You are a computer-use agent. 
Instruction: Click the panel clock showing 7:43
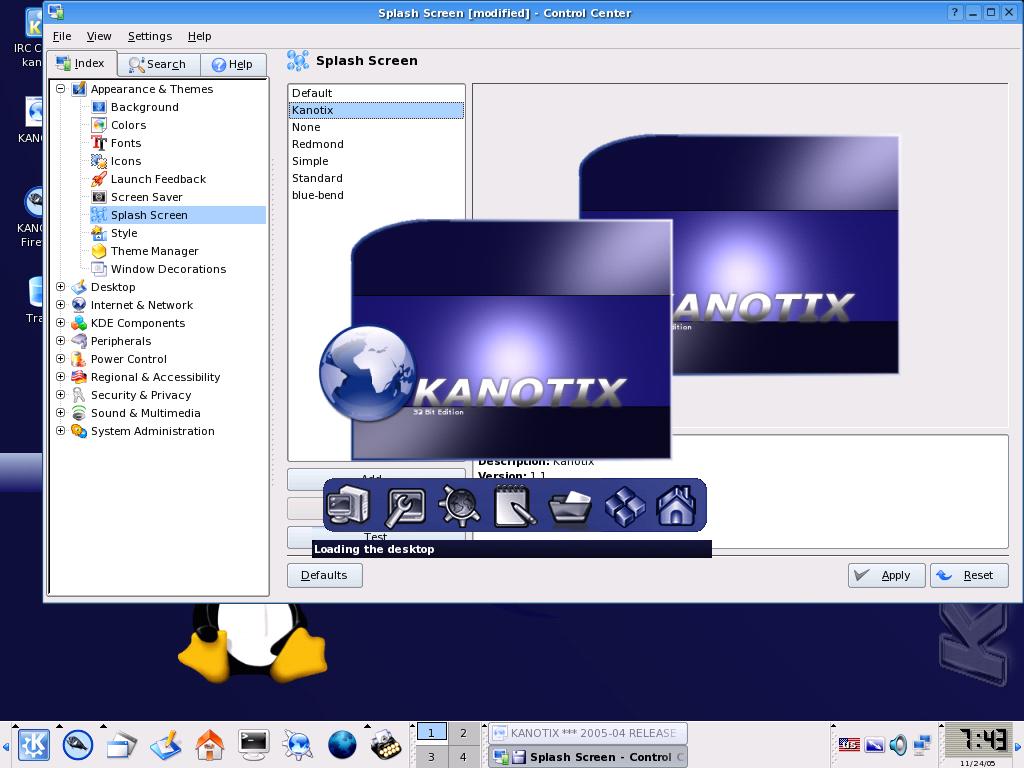[x=978, y=741]
